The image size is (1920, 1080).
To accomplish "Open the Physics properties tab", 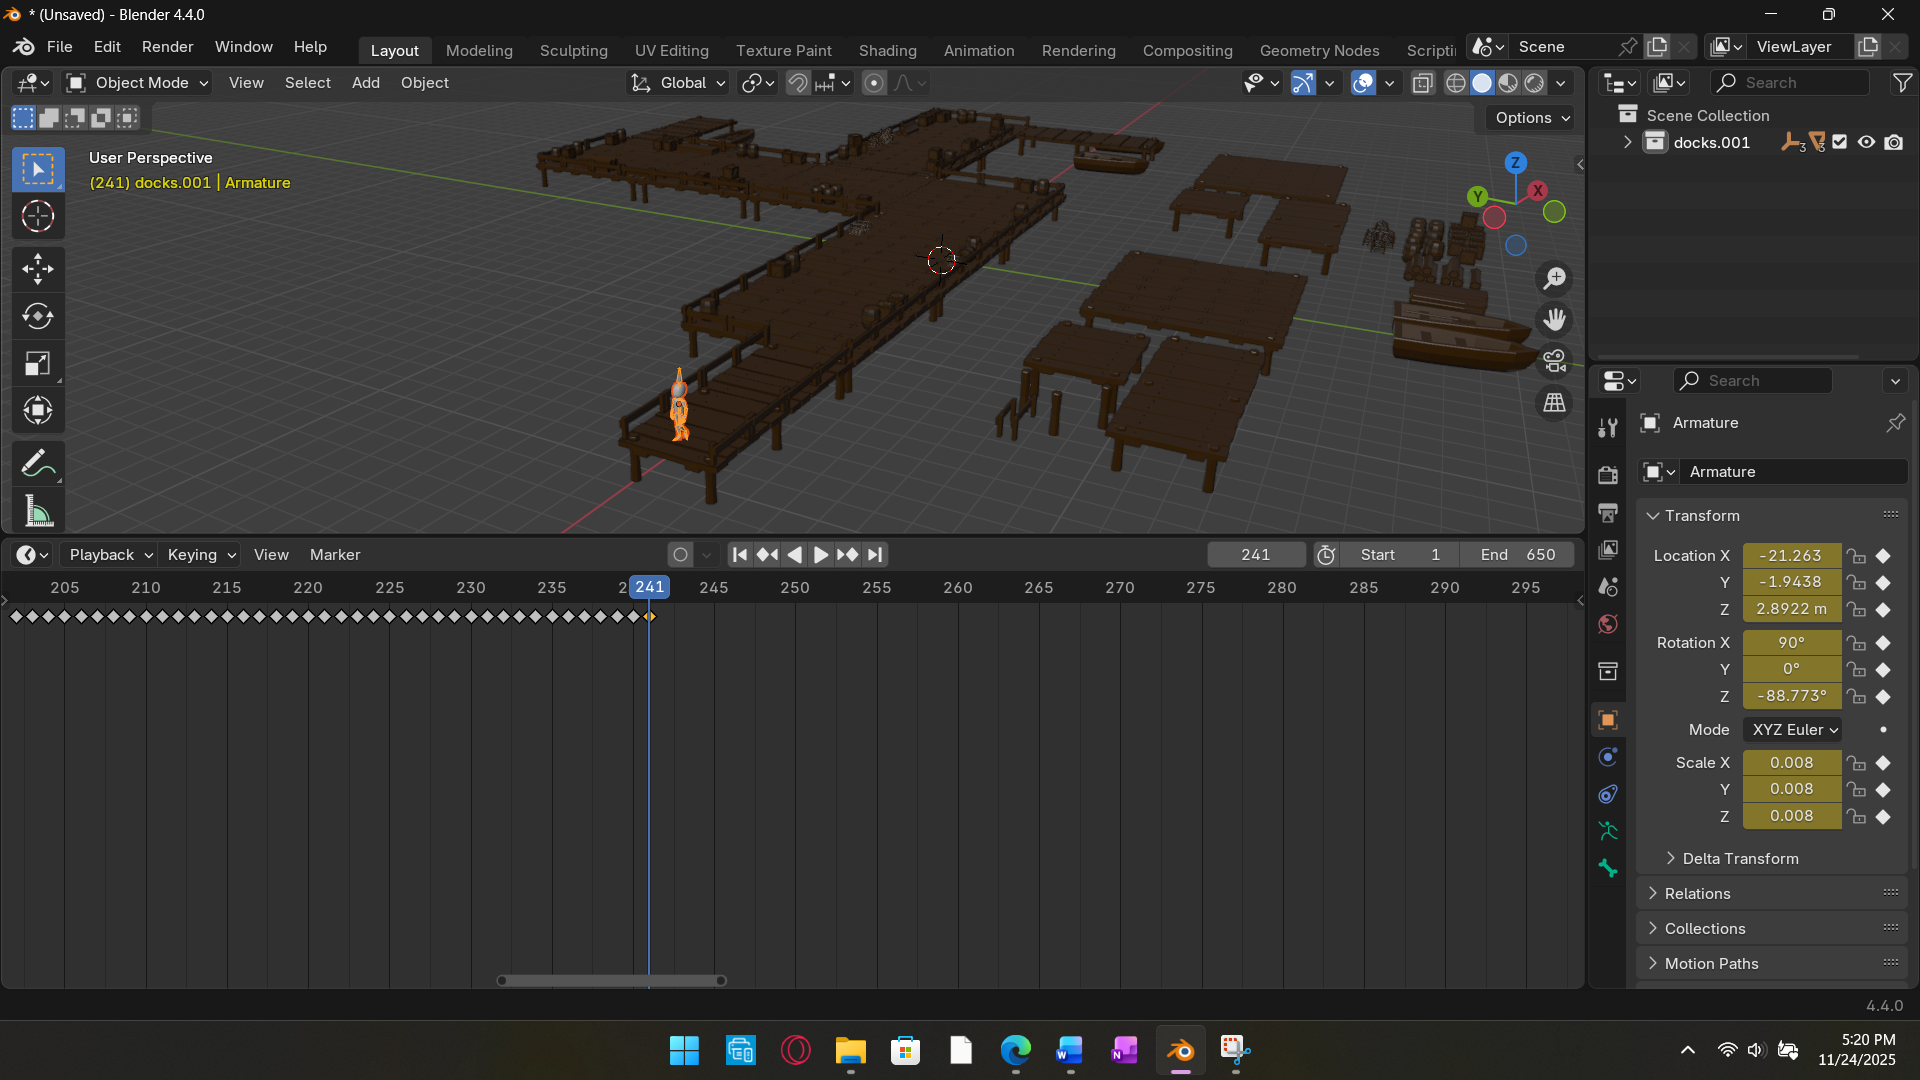I will pyautogui.click(x=1608, y=757).
